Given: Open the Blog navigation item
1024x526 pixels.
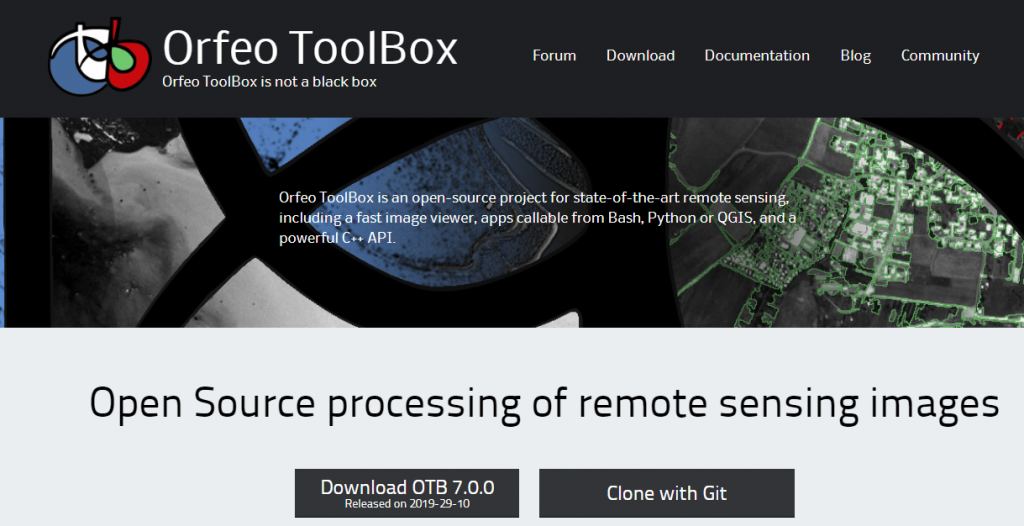Looking at the screenshot, I should point(856,56).
